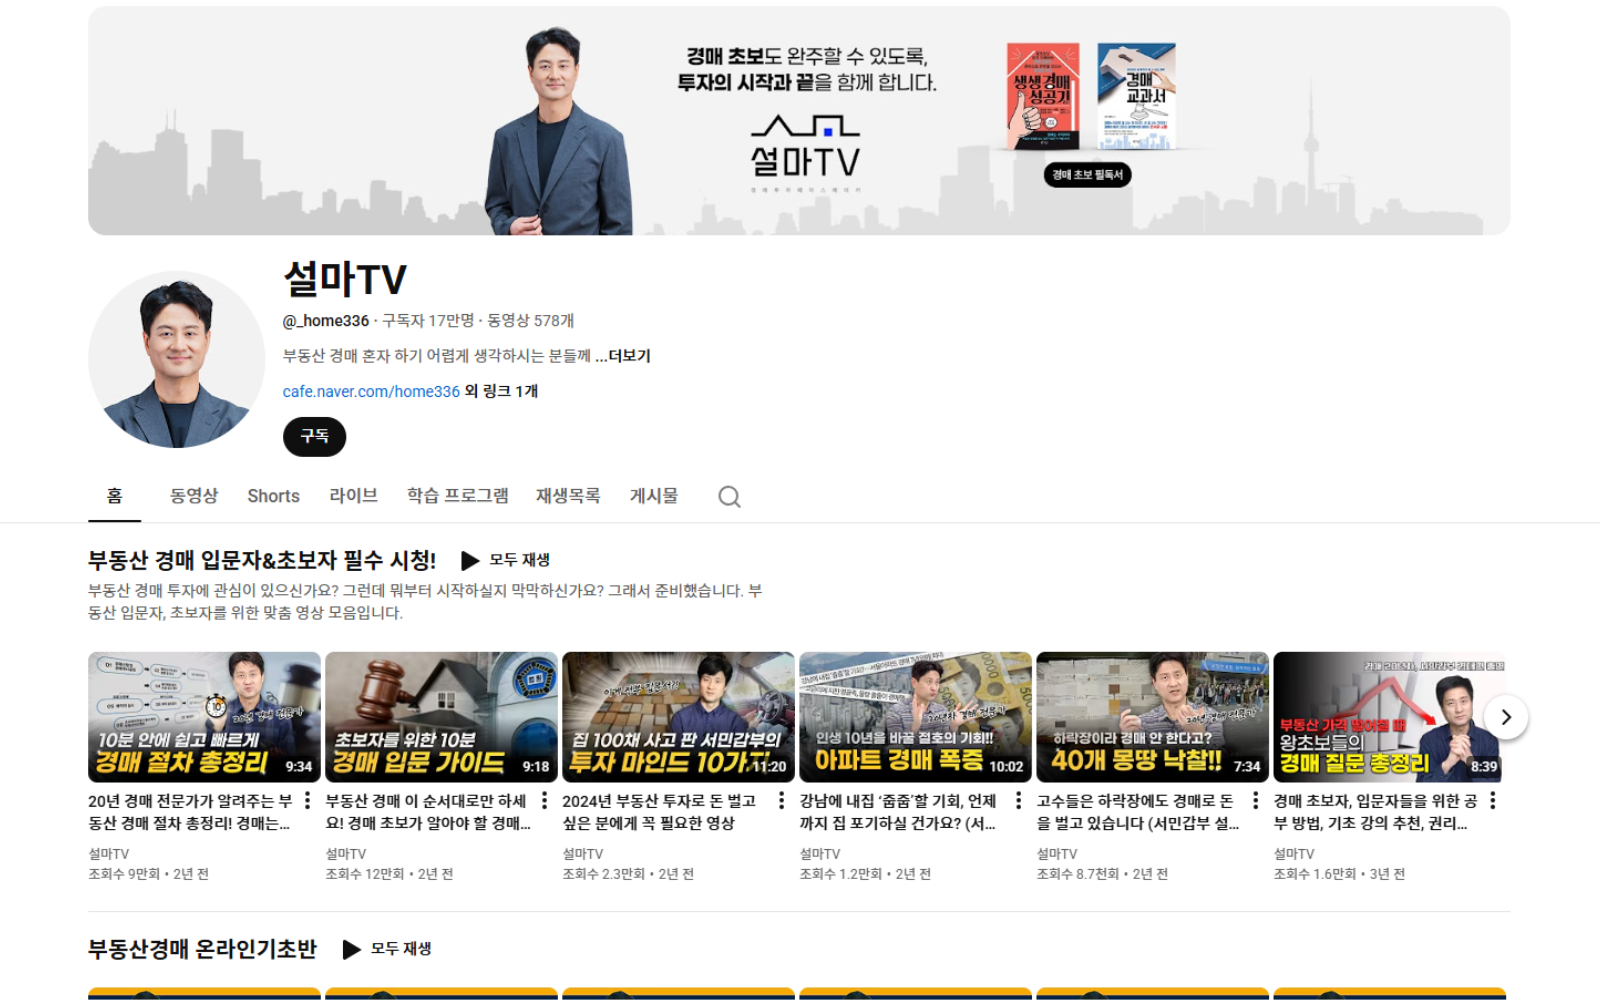Viewport: 1600px width, 1000px height.
Task: Open the 동영상 tab
Action: [194, 496]
